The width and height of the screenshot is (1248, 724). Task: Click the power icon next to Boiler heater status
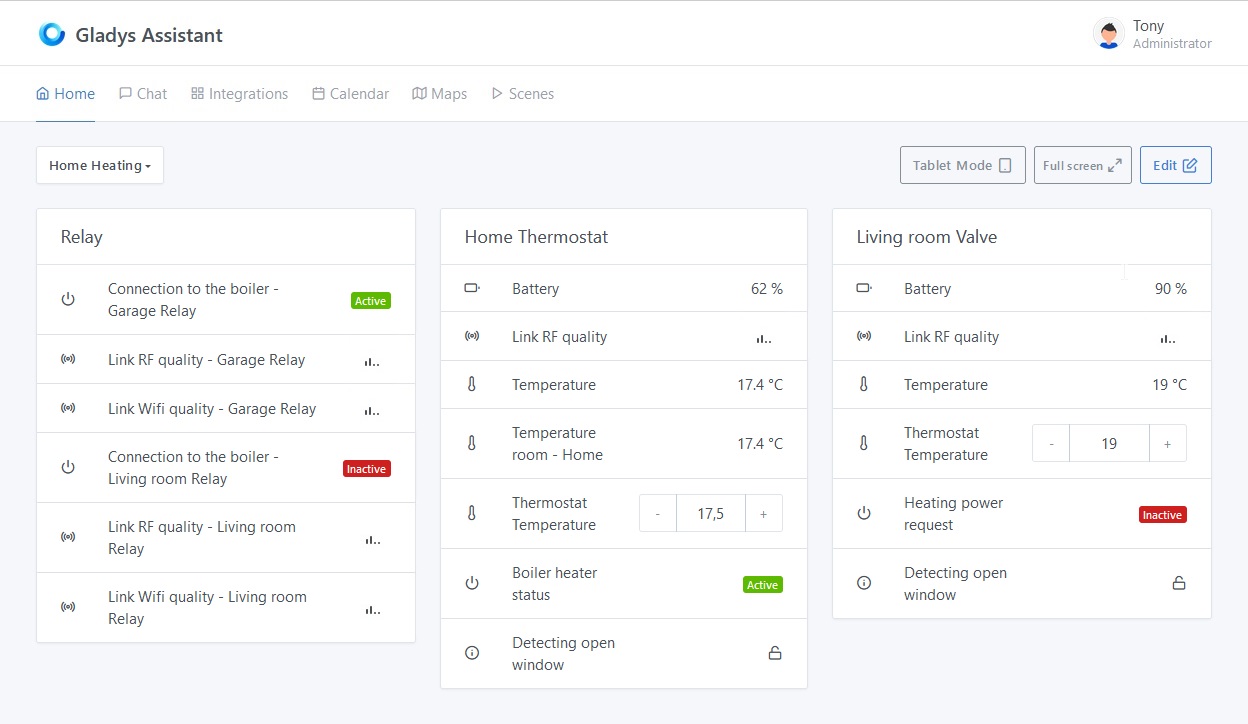(x=471, y=583)
